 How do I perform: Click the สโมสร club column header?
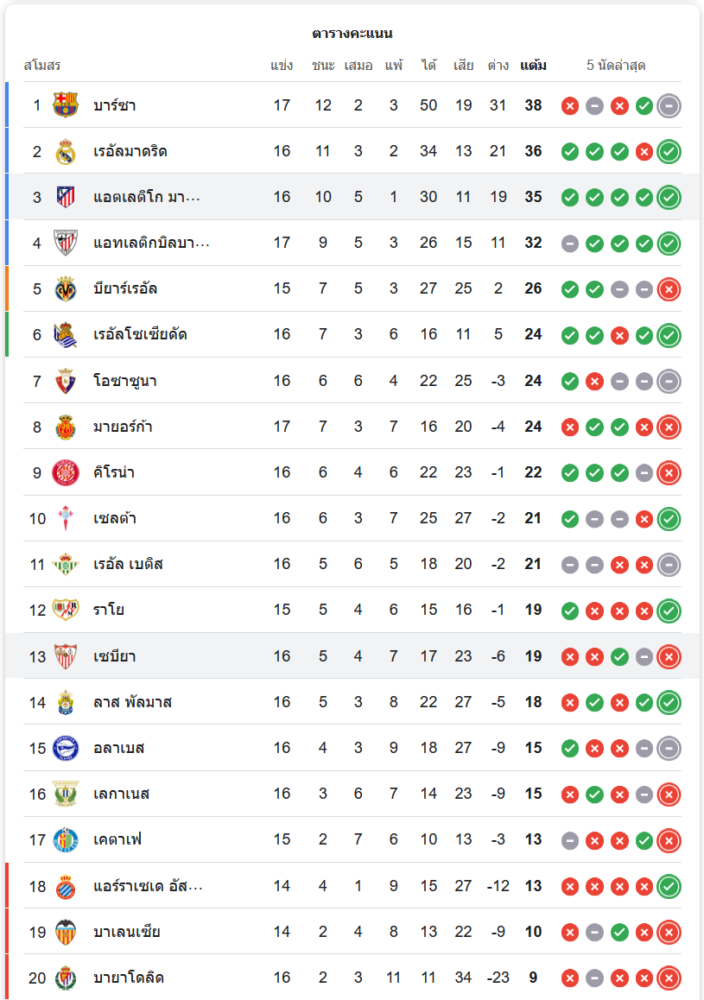(42, 66)
